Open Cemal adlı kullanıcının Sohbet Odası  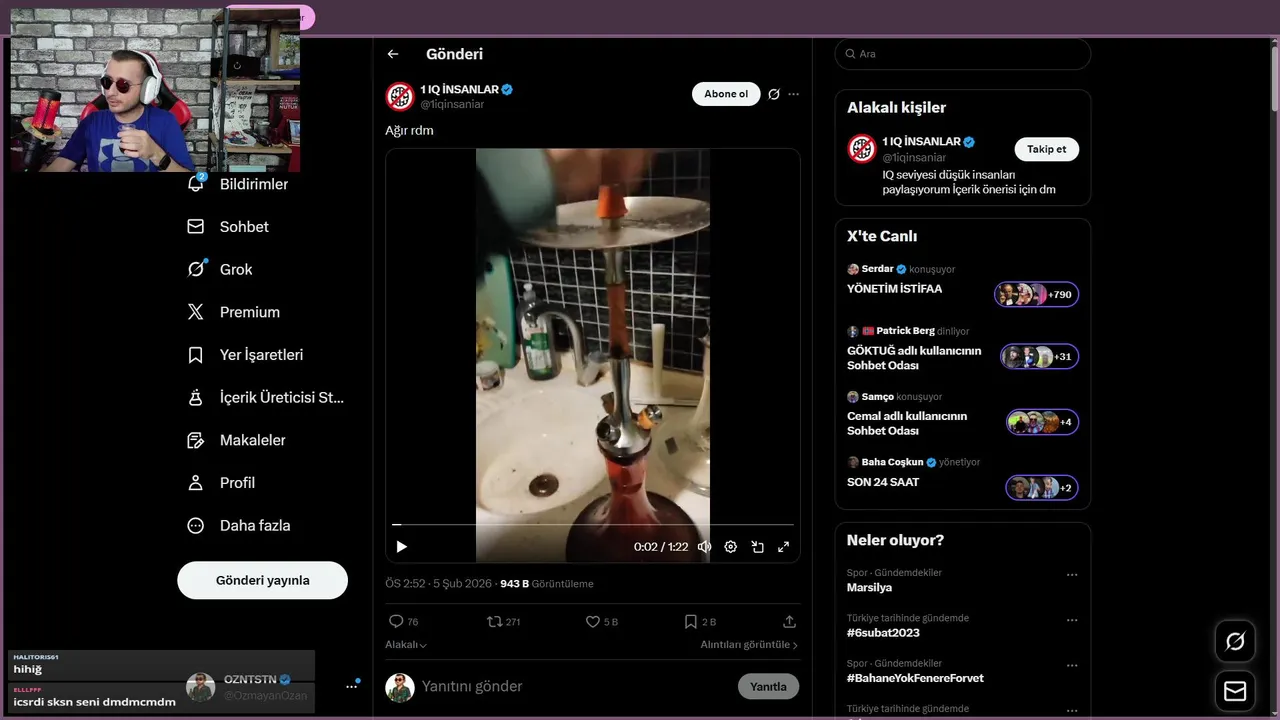pyautogui.click(x=907, y=423)
